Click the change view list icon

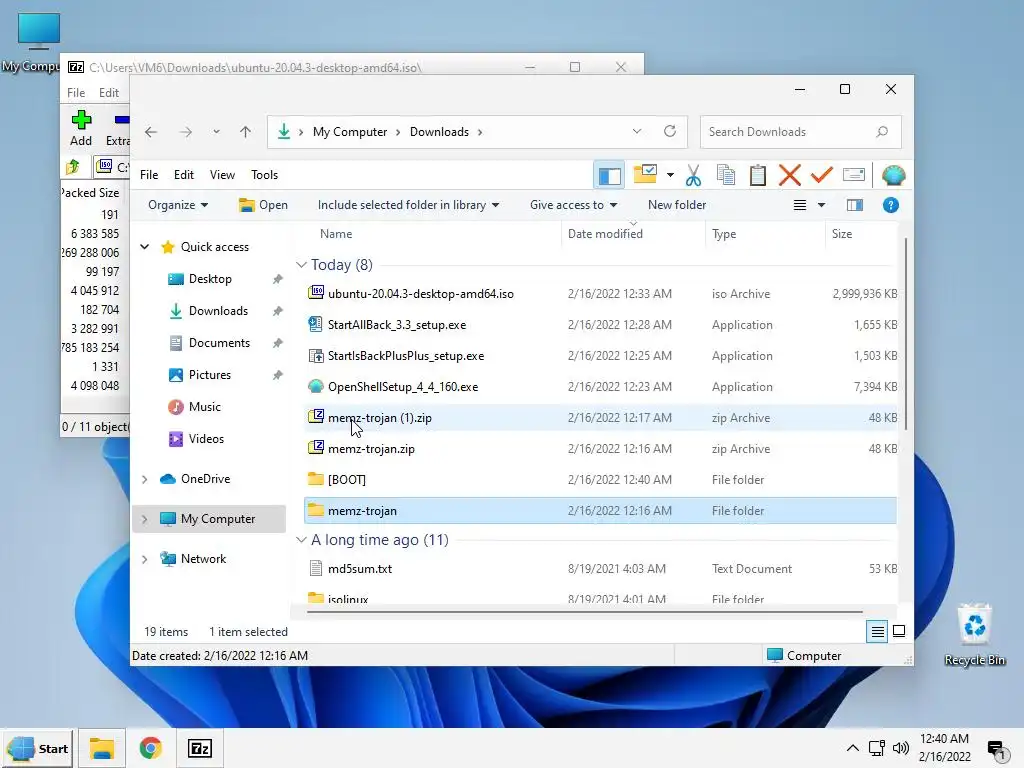point(799,205)
